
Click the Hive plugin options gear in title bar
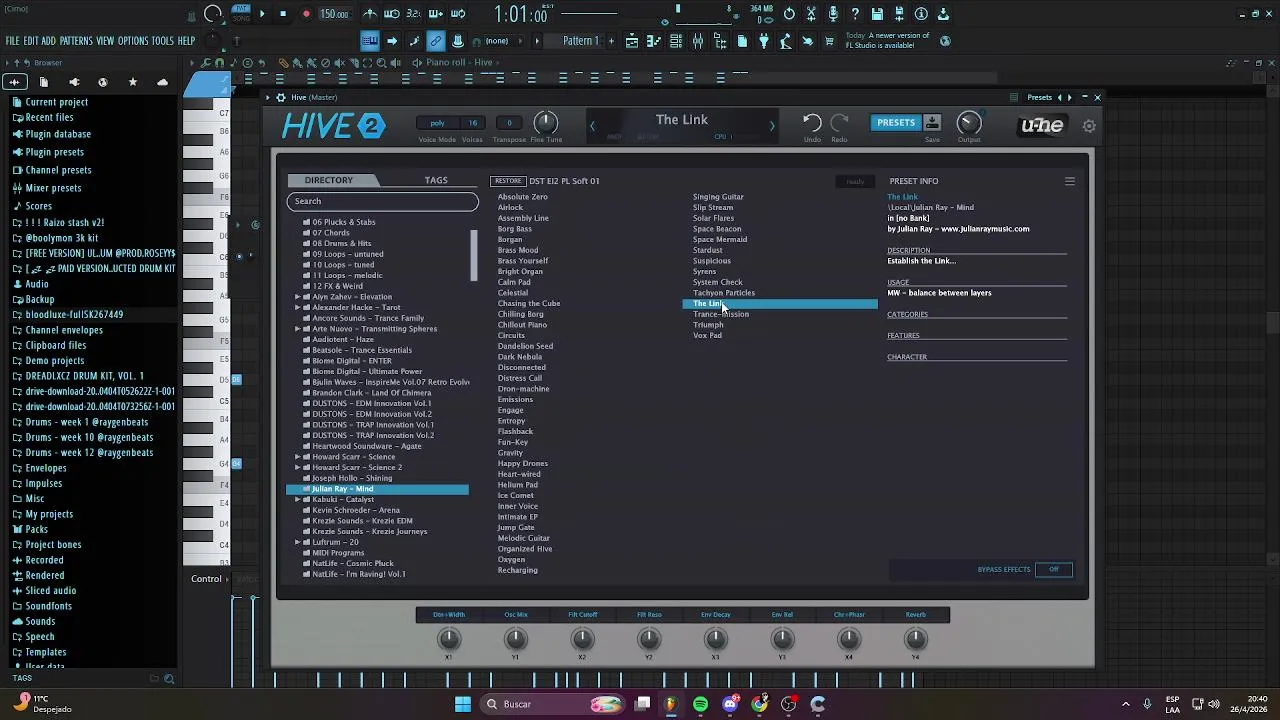click(281, 97)
